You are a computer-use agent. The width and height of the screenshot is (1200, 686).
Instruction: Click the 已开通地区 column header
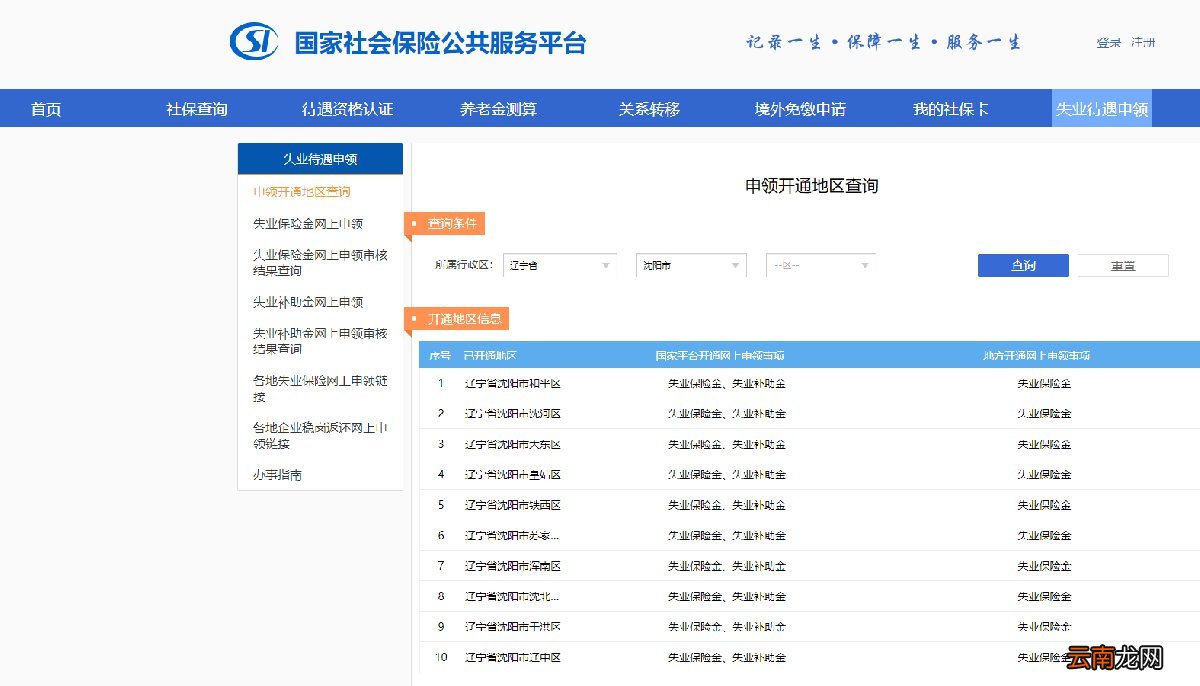coord(490,355)
